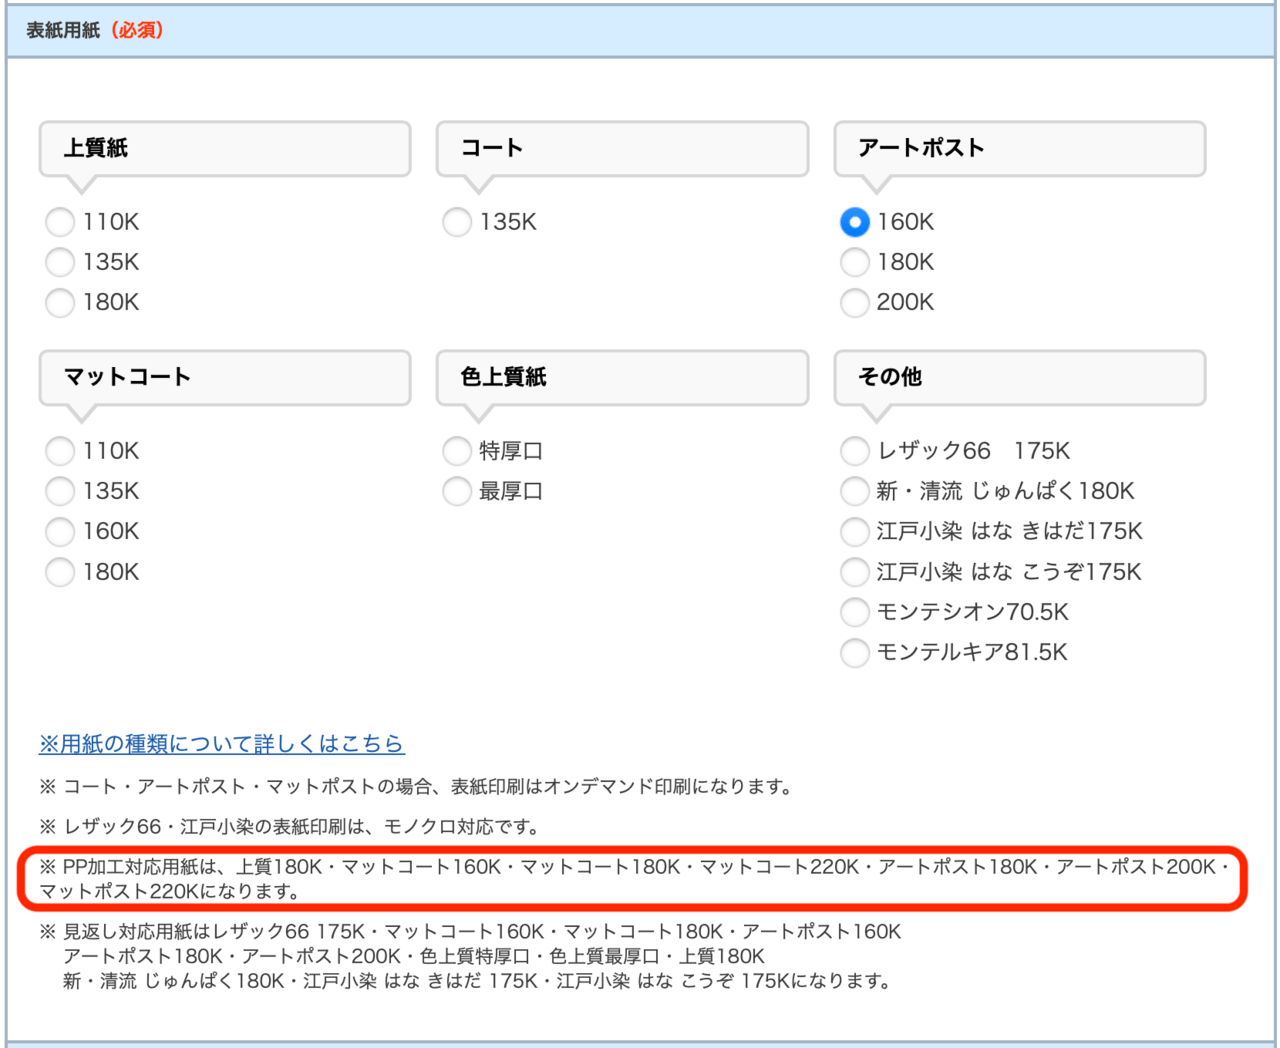Select アートポスト 200K paper option
This screenshot has height=1048, width=1280.
coord(855,302)
